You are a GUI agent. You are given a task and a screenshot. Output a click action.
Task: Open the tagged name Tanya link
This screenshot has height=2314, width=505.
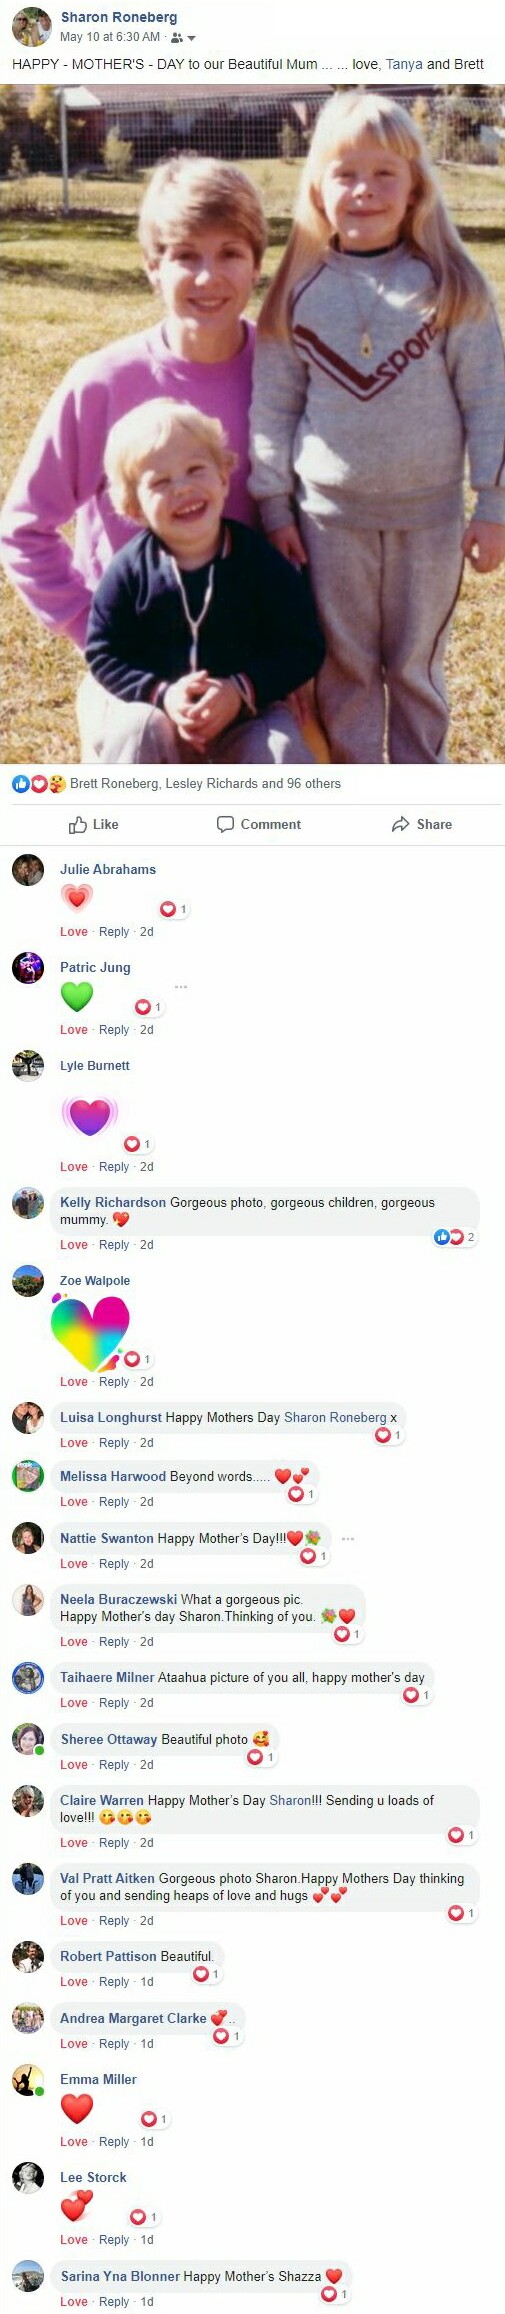coord(404,64)
